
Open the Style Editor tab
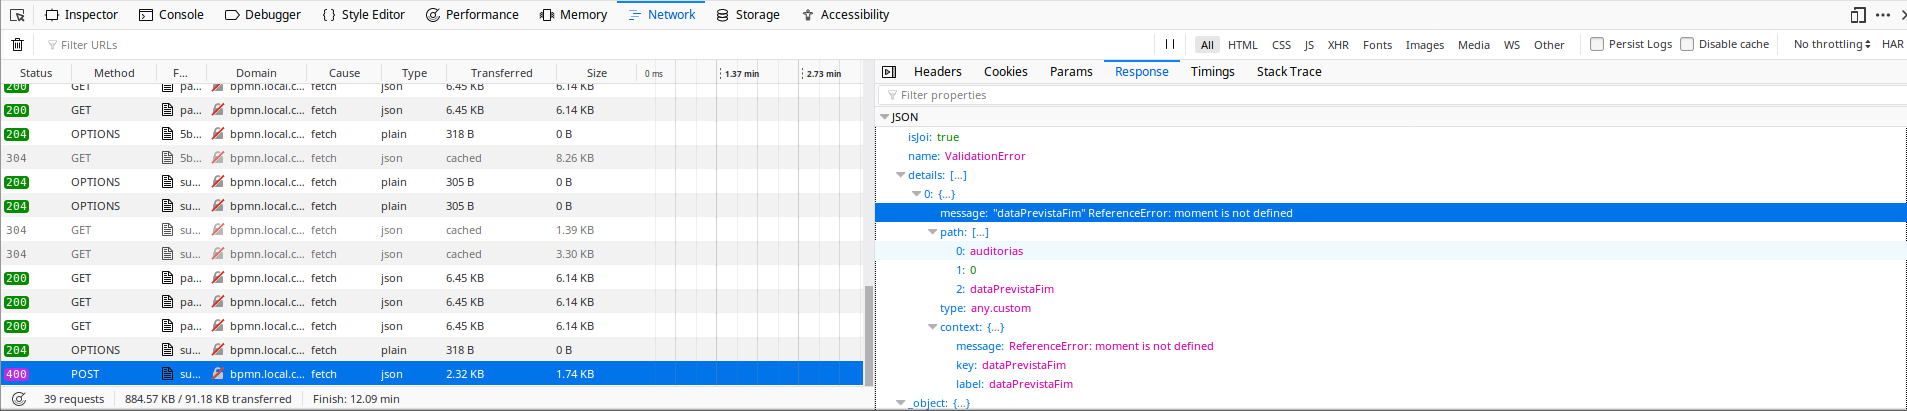click(x=364, y=15)
